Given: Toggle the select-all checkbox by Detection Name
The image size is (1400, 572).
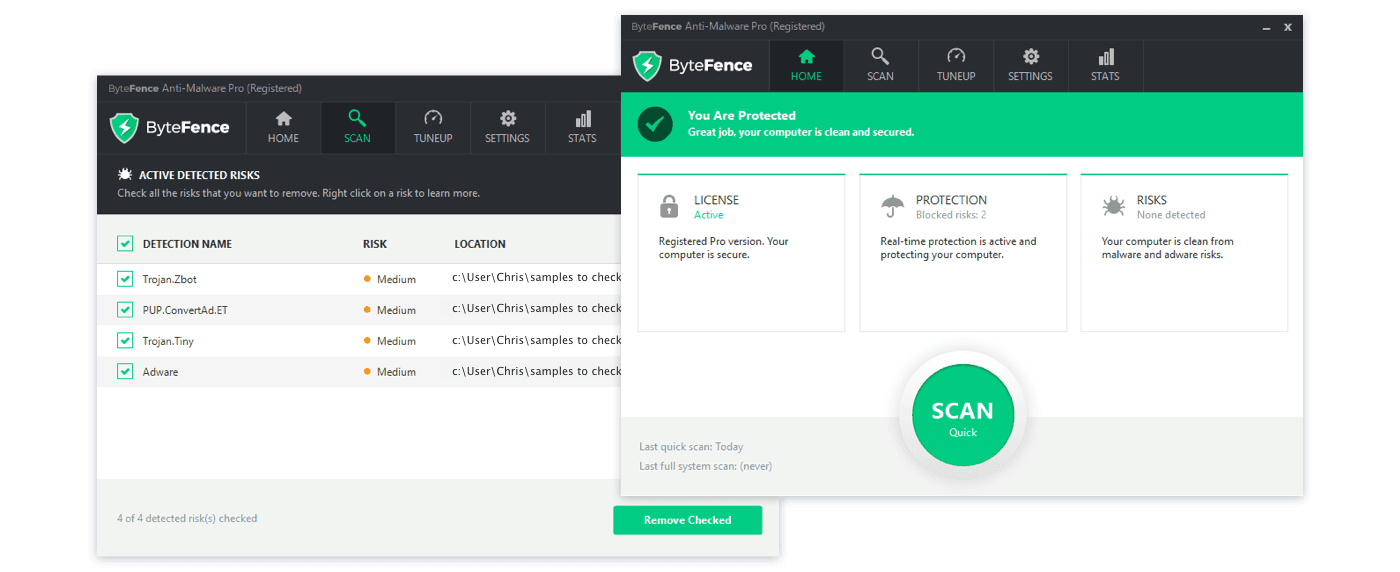Looking at the screenshot, I should click(x=125, y=243).
